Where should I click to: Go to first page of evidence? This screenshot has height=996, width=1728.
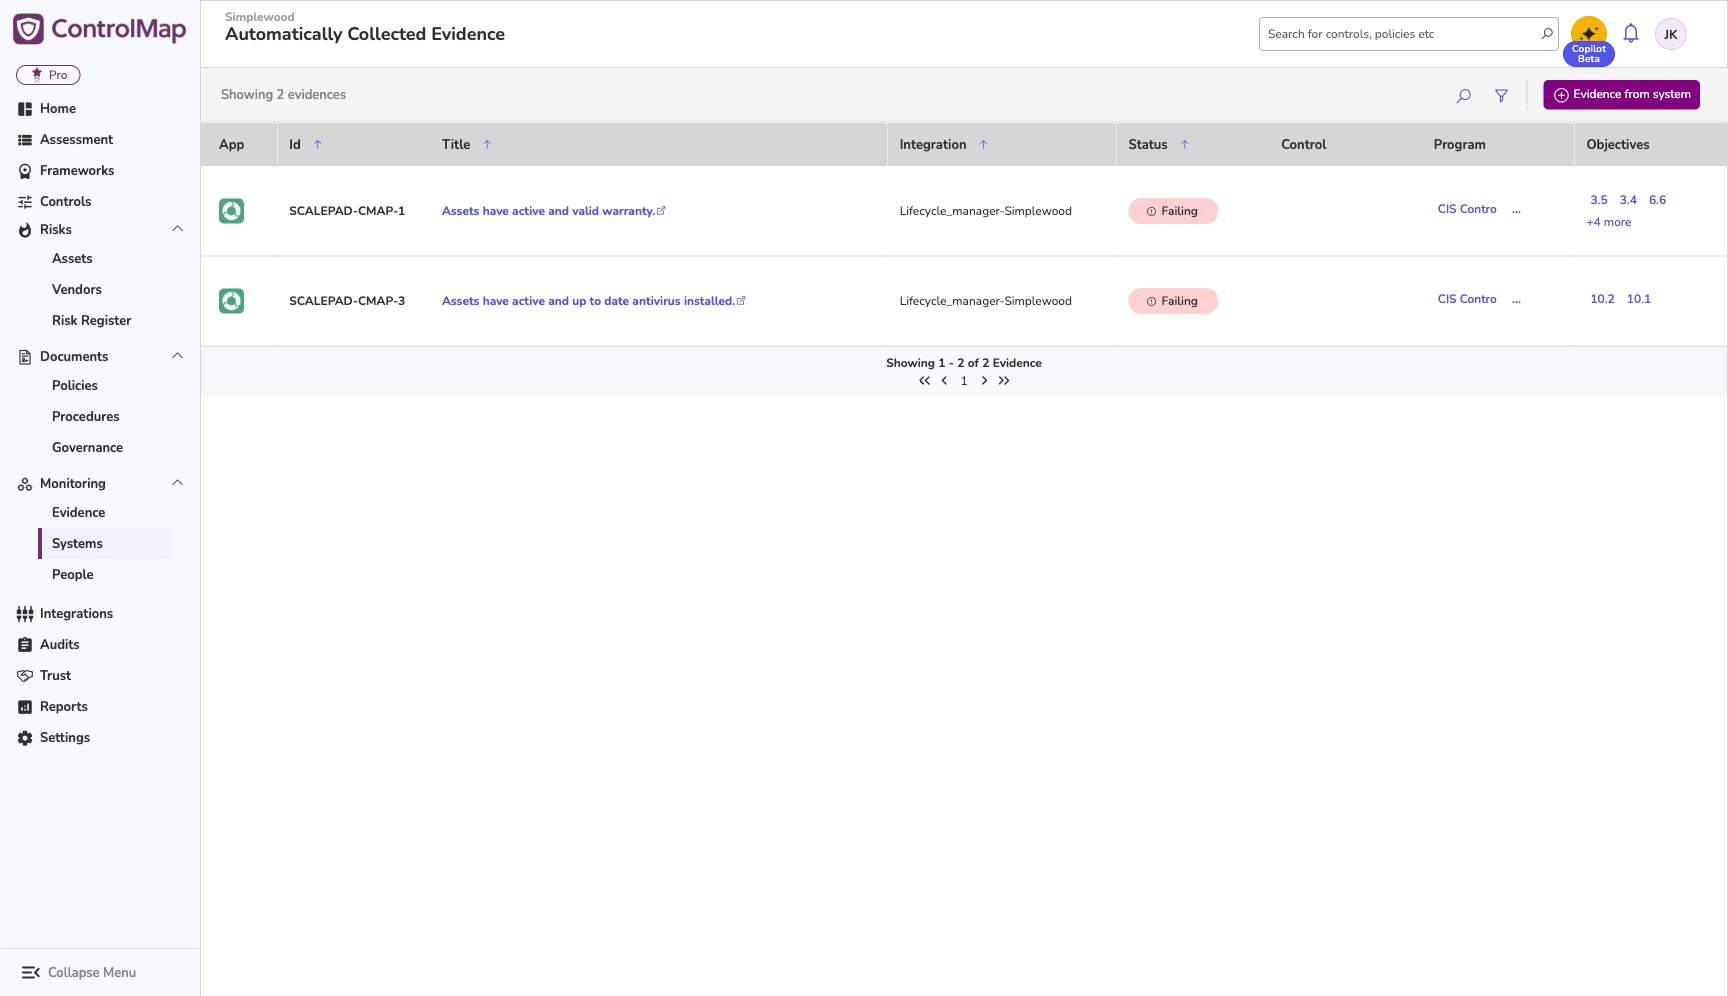pos(925,381)
